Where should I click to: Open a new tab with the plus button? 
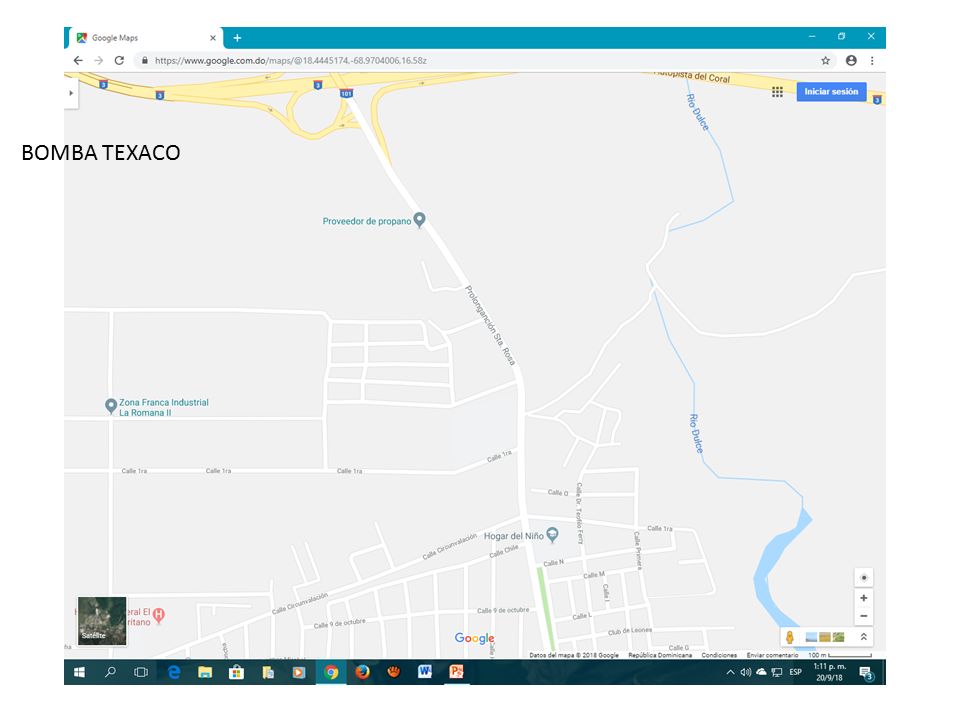tap(237, 38)
